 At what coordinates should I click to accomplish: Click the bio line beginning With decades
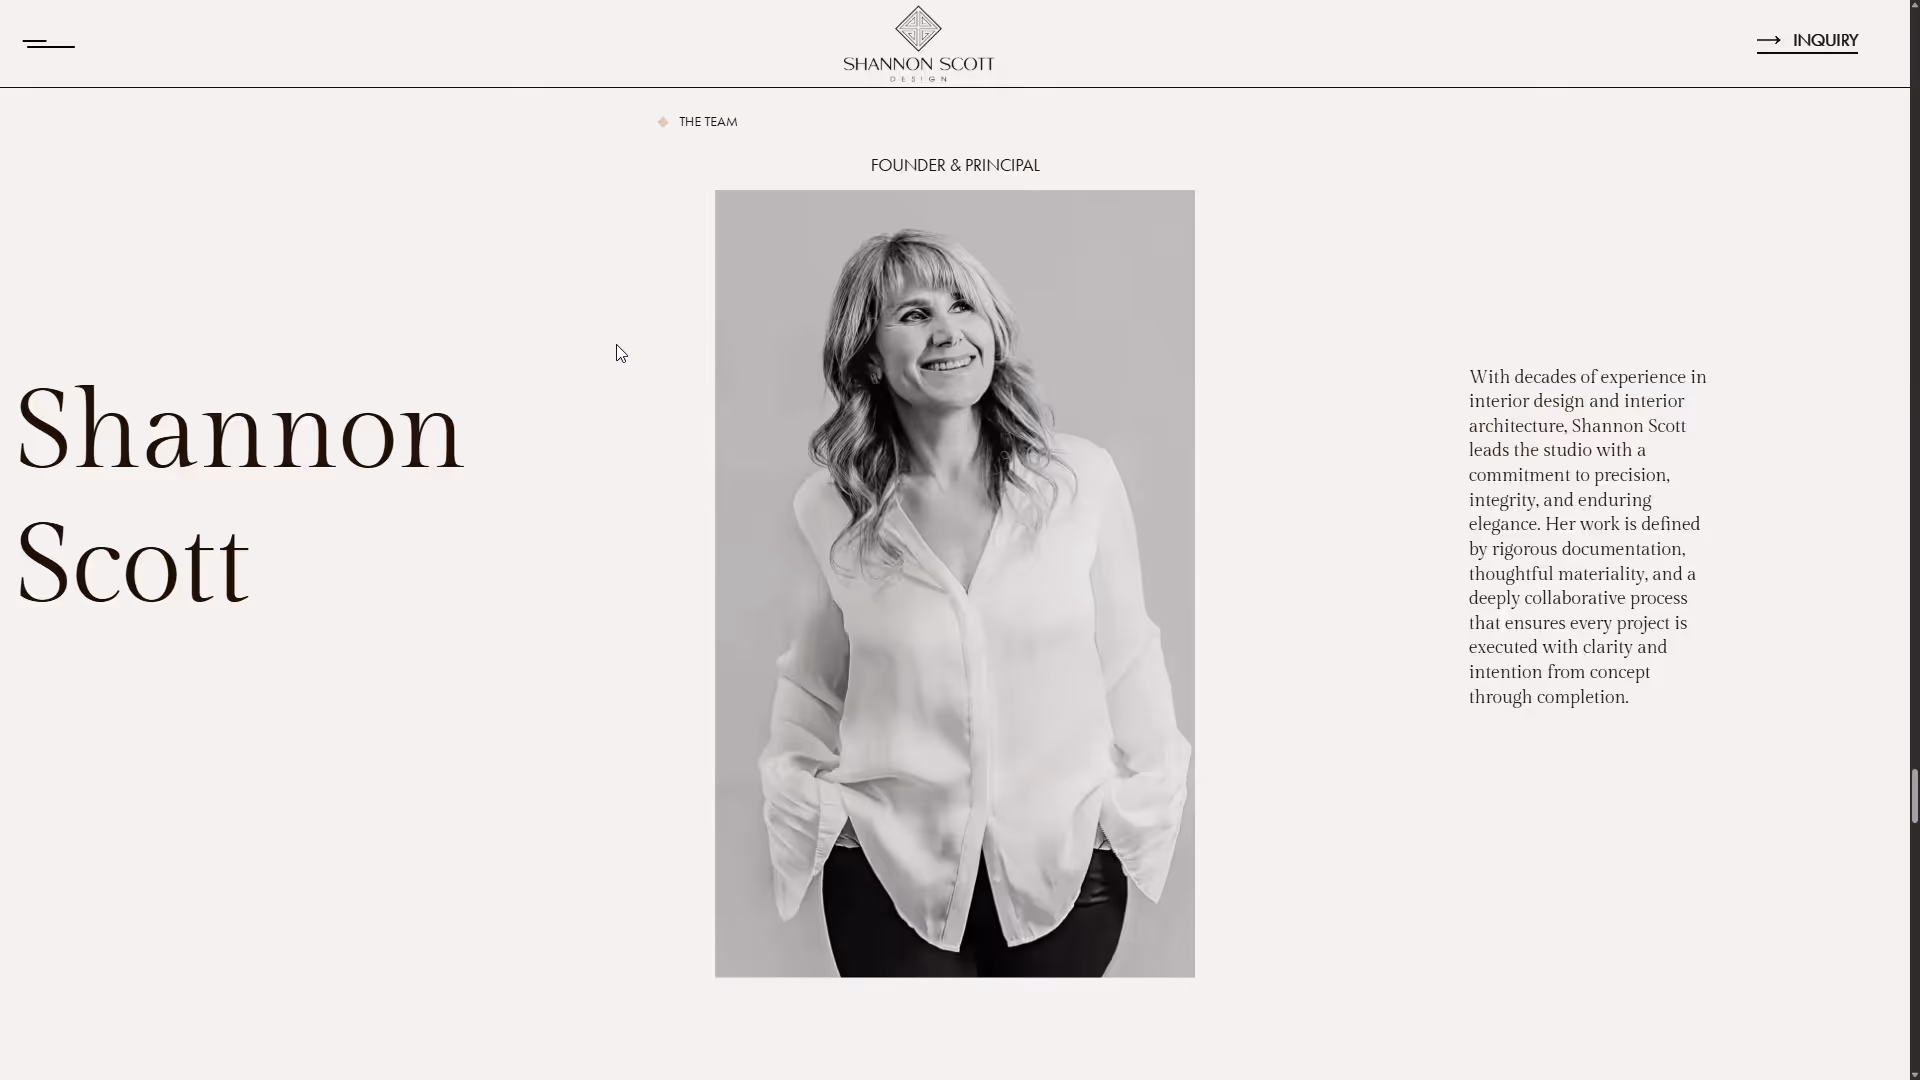(1587, 377)
